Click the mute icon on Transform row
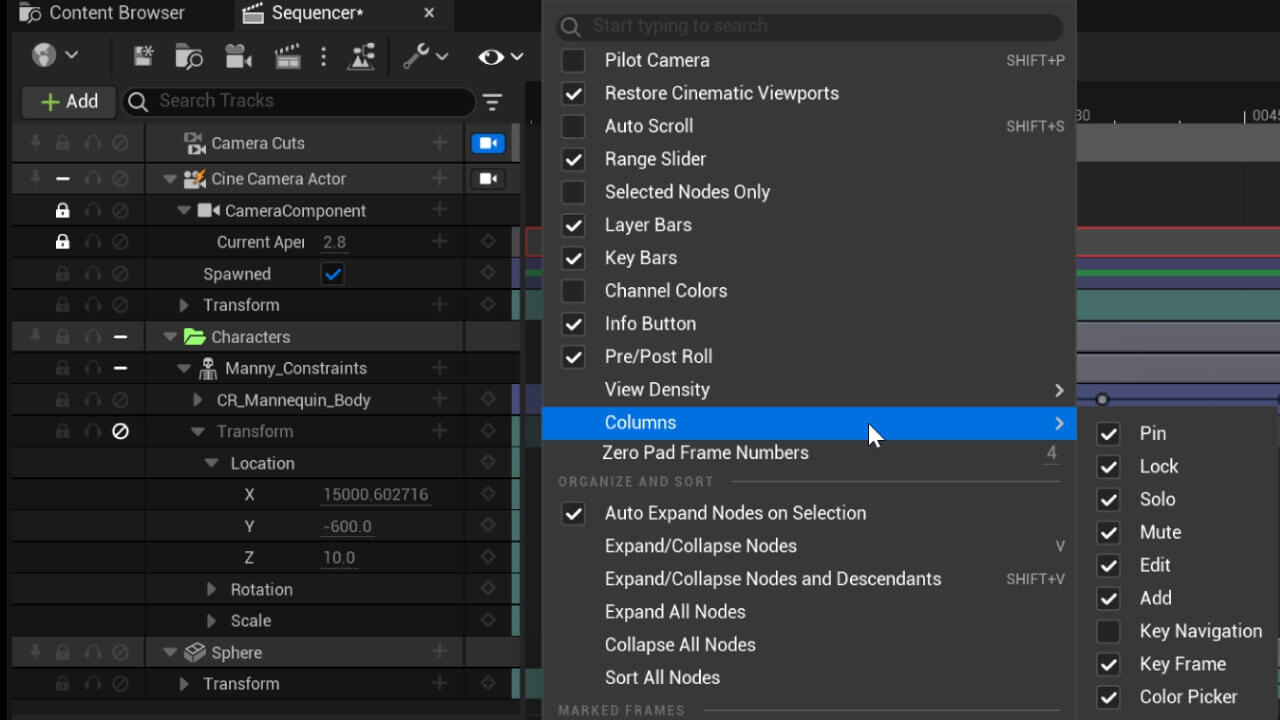The image size is (1280, 720). point(120,432)
